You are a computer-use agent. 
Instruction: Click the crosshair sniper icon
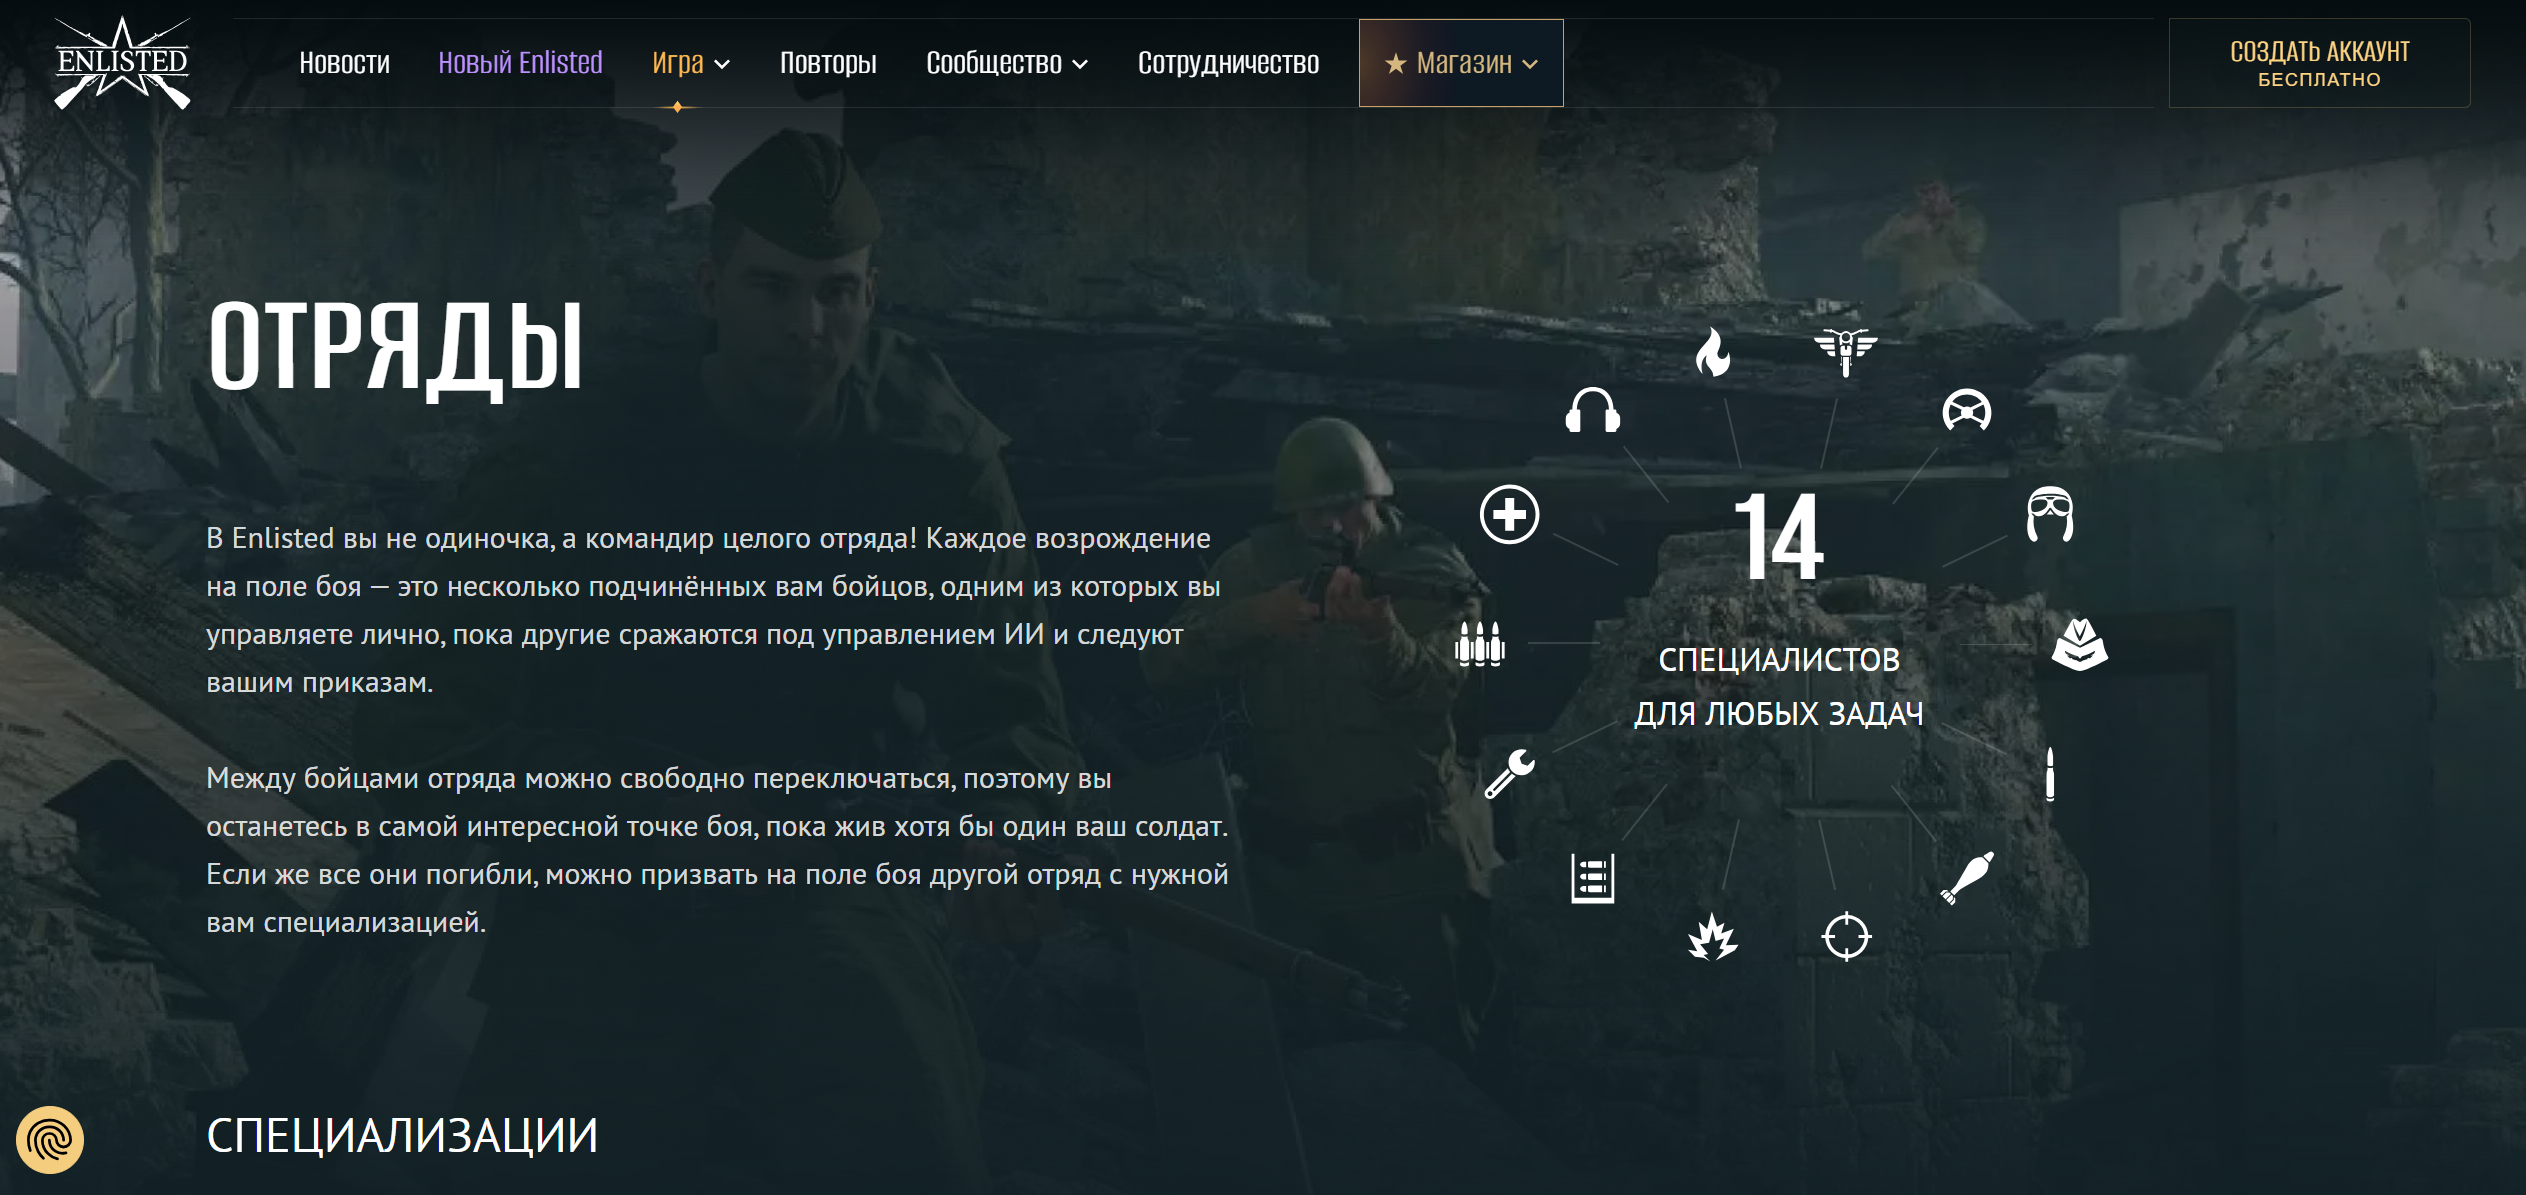(1846, 937)
